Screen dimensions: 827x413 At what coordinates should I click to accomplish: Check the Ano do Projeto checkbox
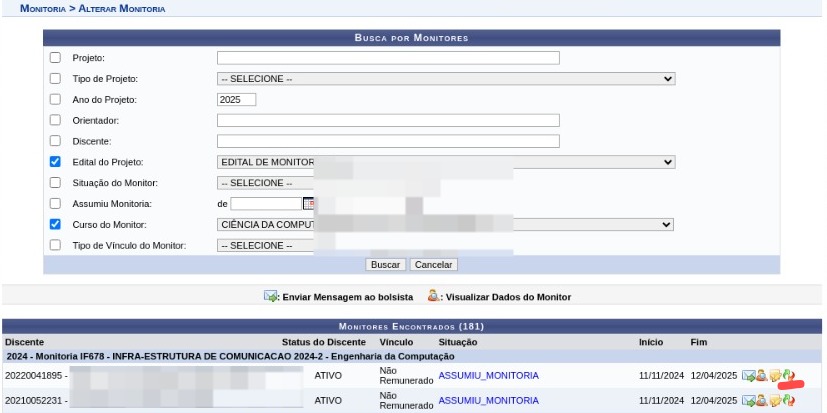(x=55, y=99)
